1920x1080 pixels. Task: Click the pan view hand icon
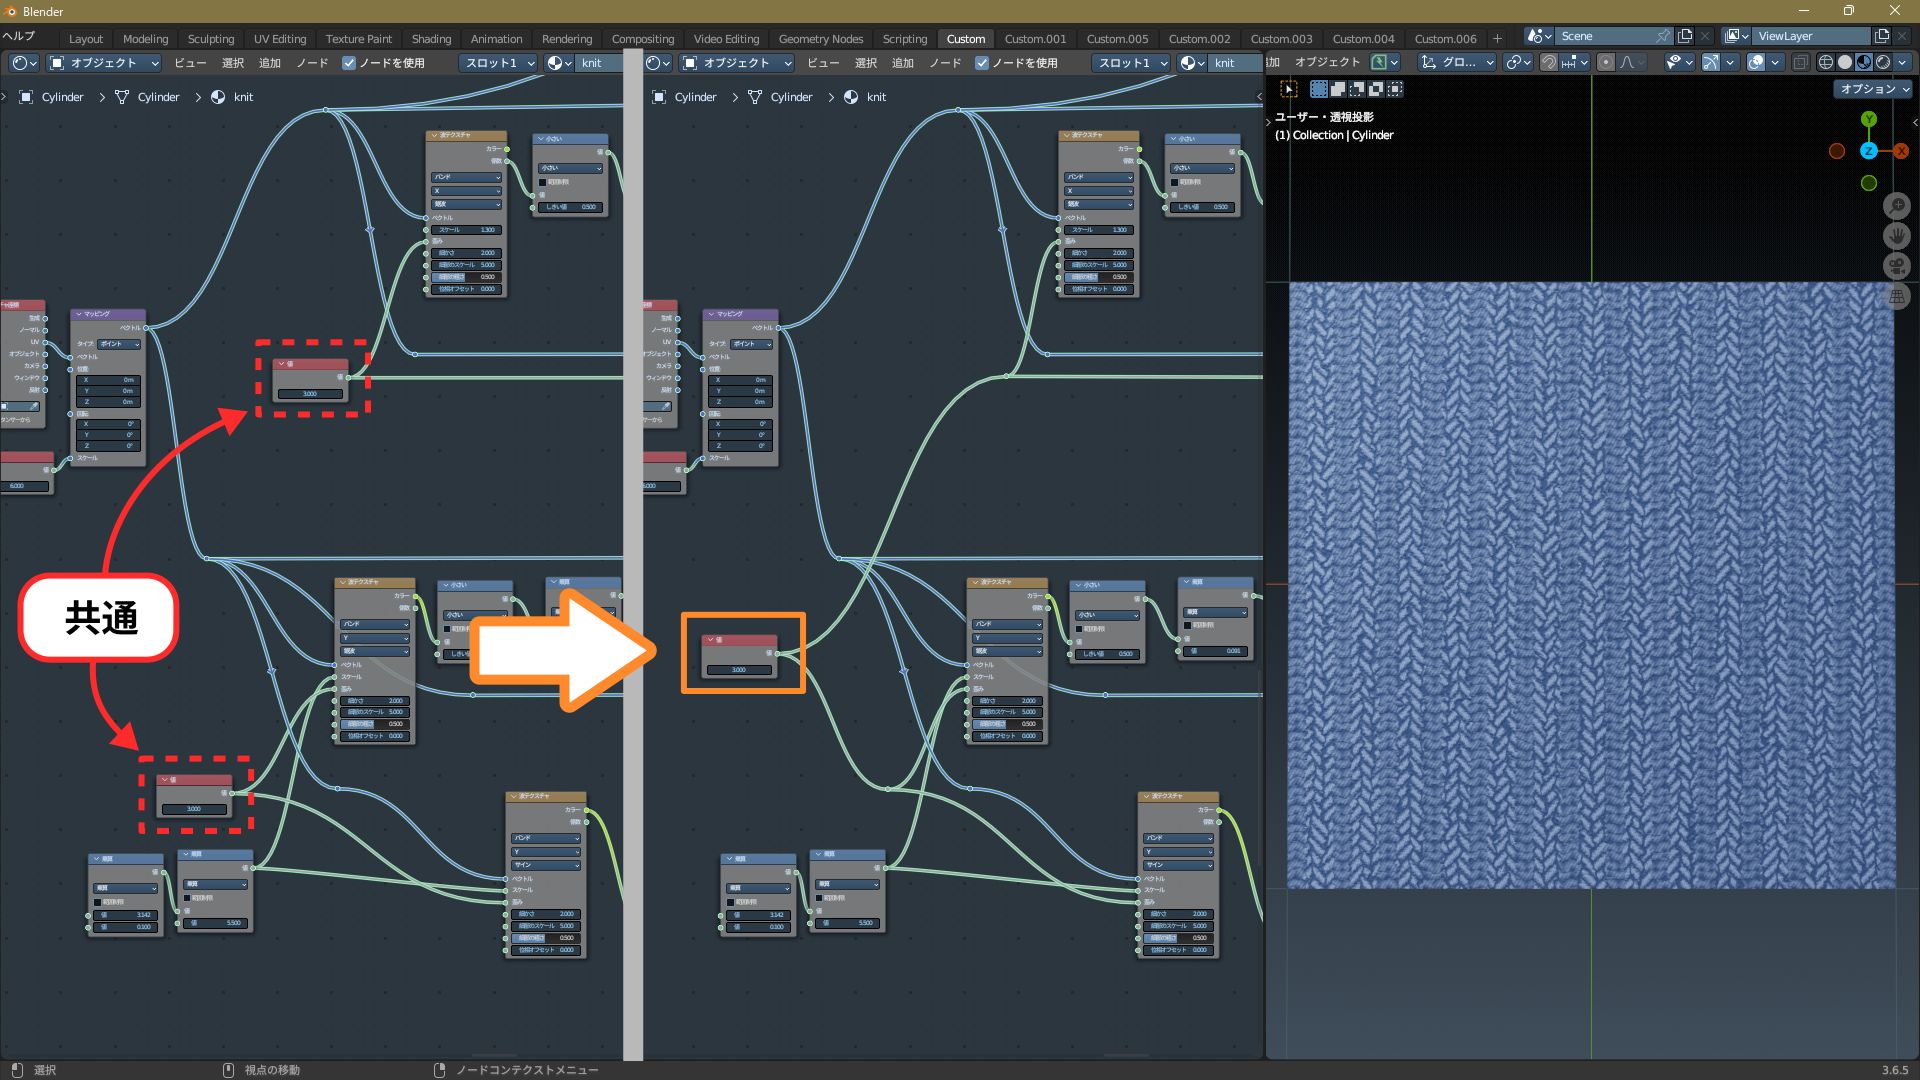click(x=1897, y=236)
